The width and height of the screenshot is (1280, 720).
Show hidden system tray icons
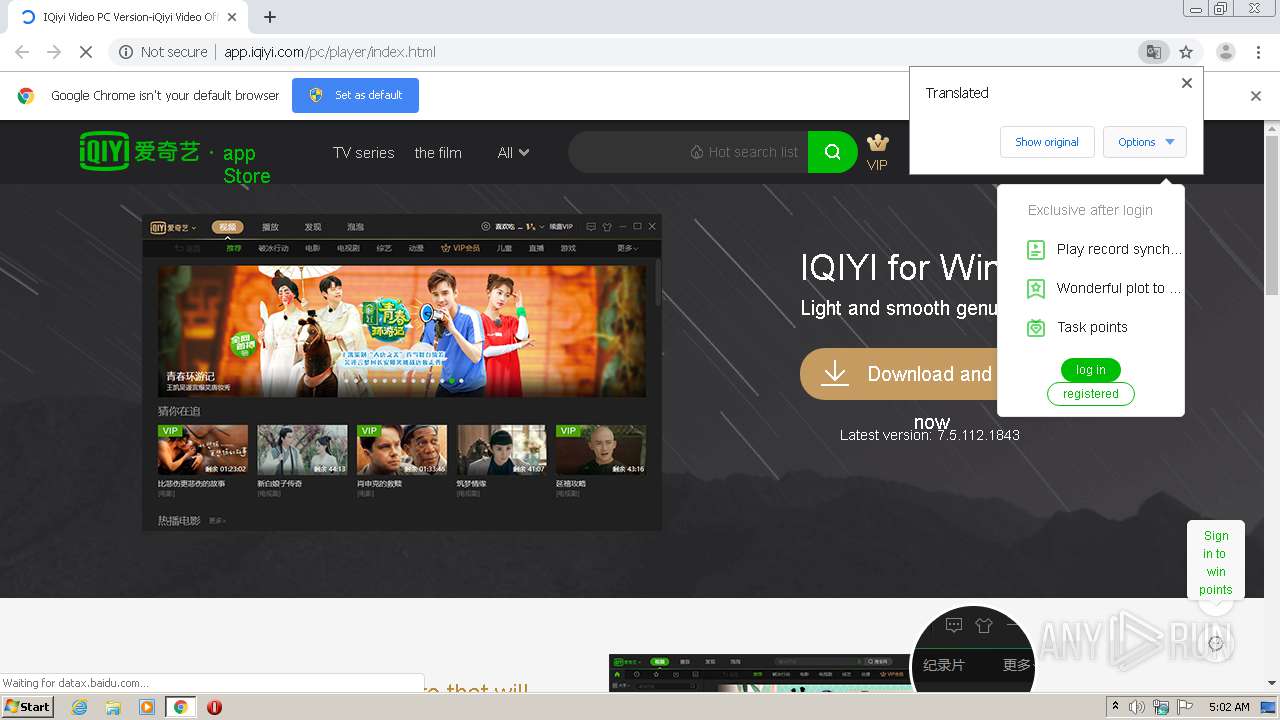point(1116,707)
